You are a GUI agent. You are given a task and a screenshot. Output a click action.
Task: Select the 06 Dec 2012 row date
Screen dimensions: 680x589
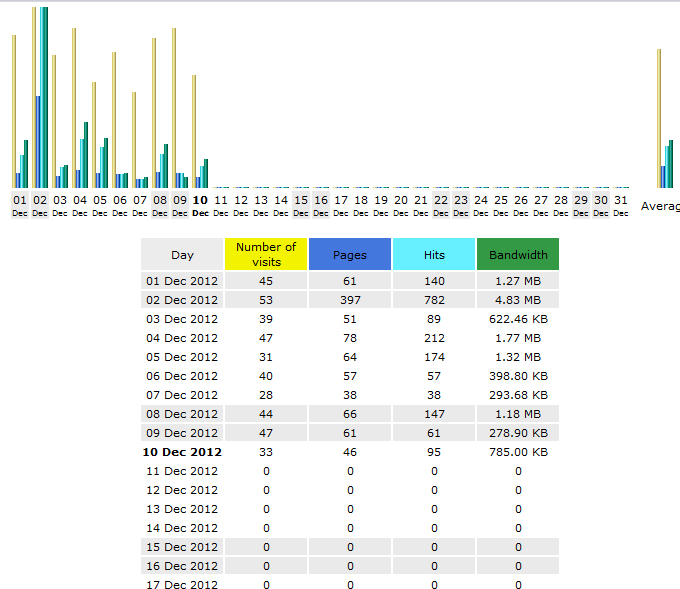click(x=182, y=376)
